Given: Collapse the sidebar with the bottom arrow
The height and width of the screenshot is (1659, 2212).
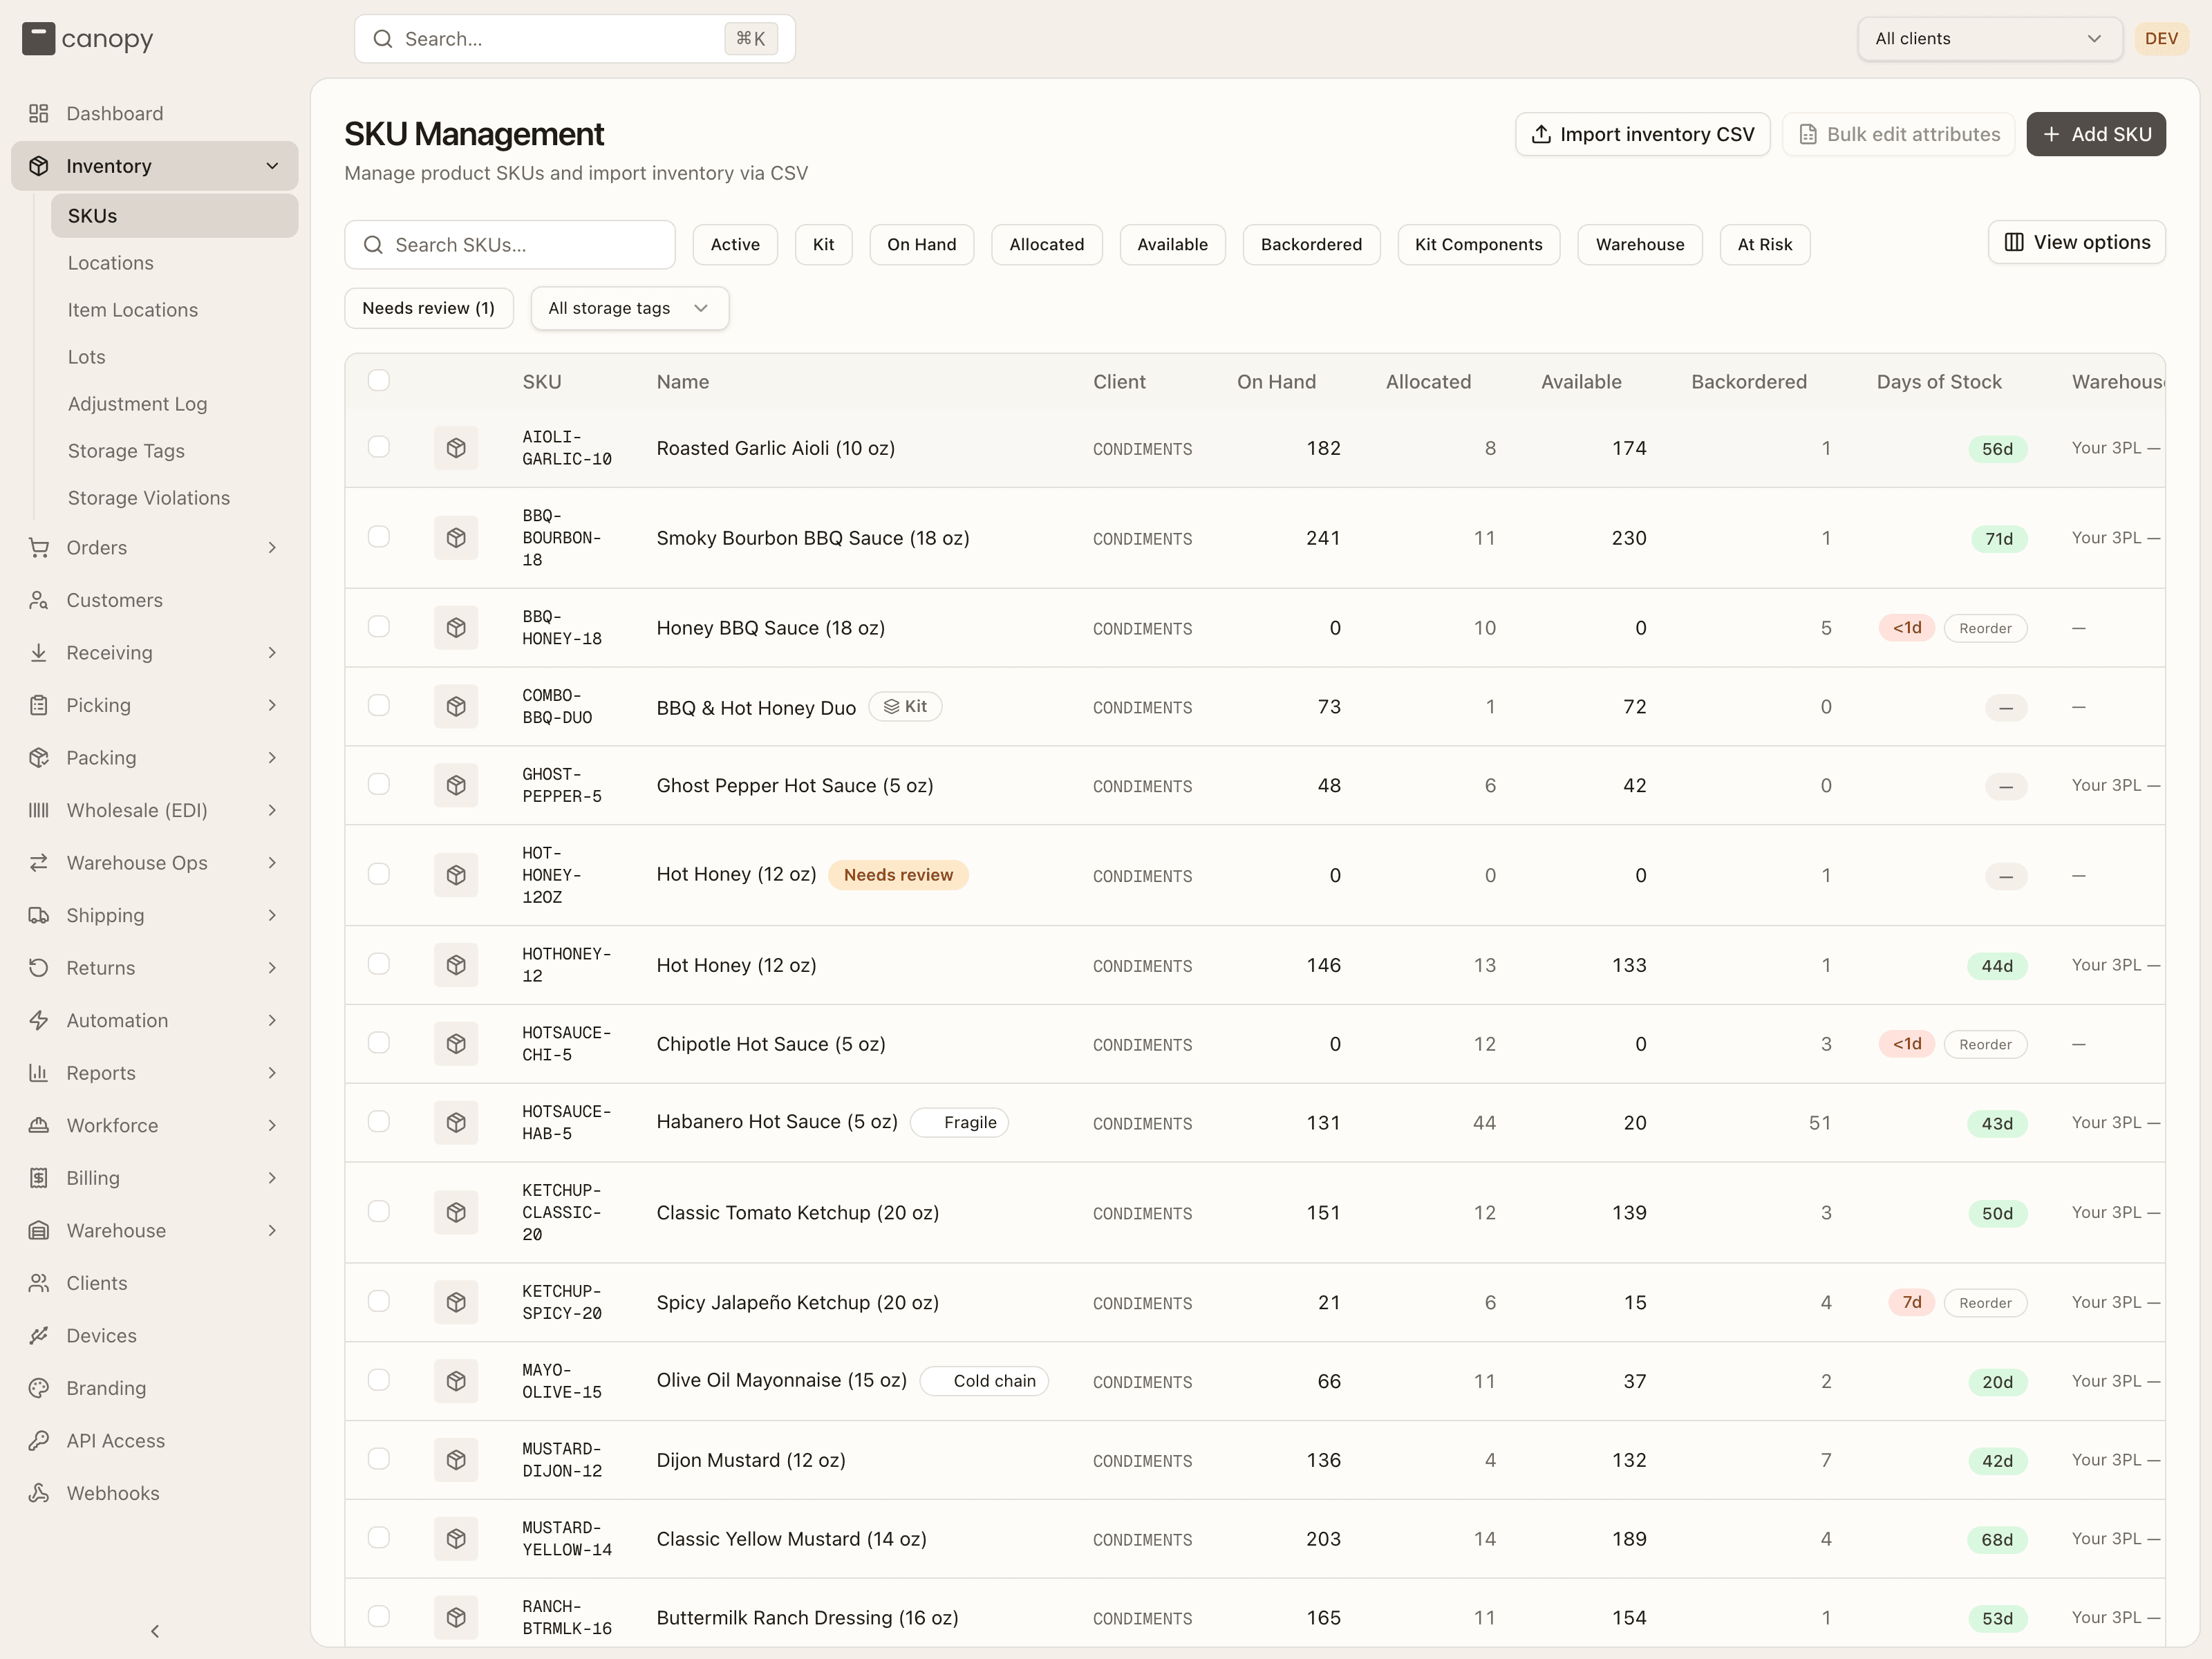Looking at the screenshot, I should [155, 1631].
